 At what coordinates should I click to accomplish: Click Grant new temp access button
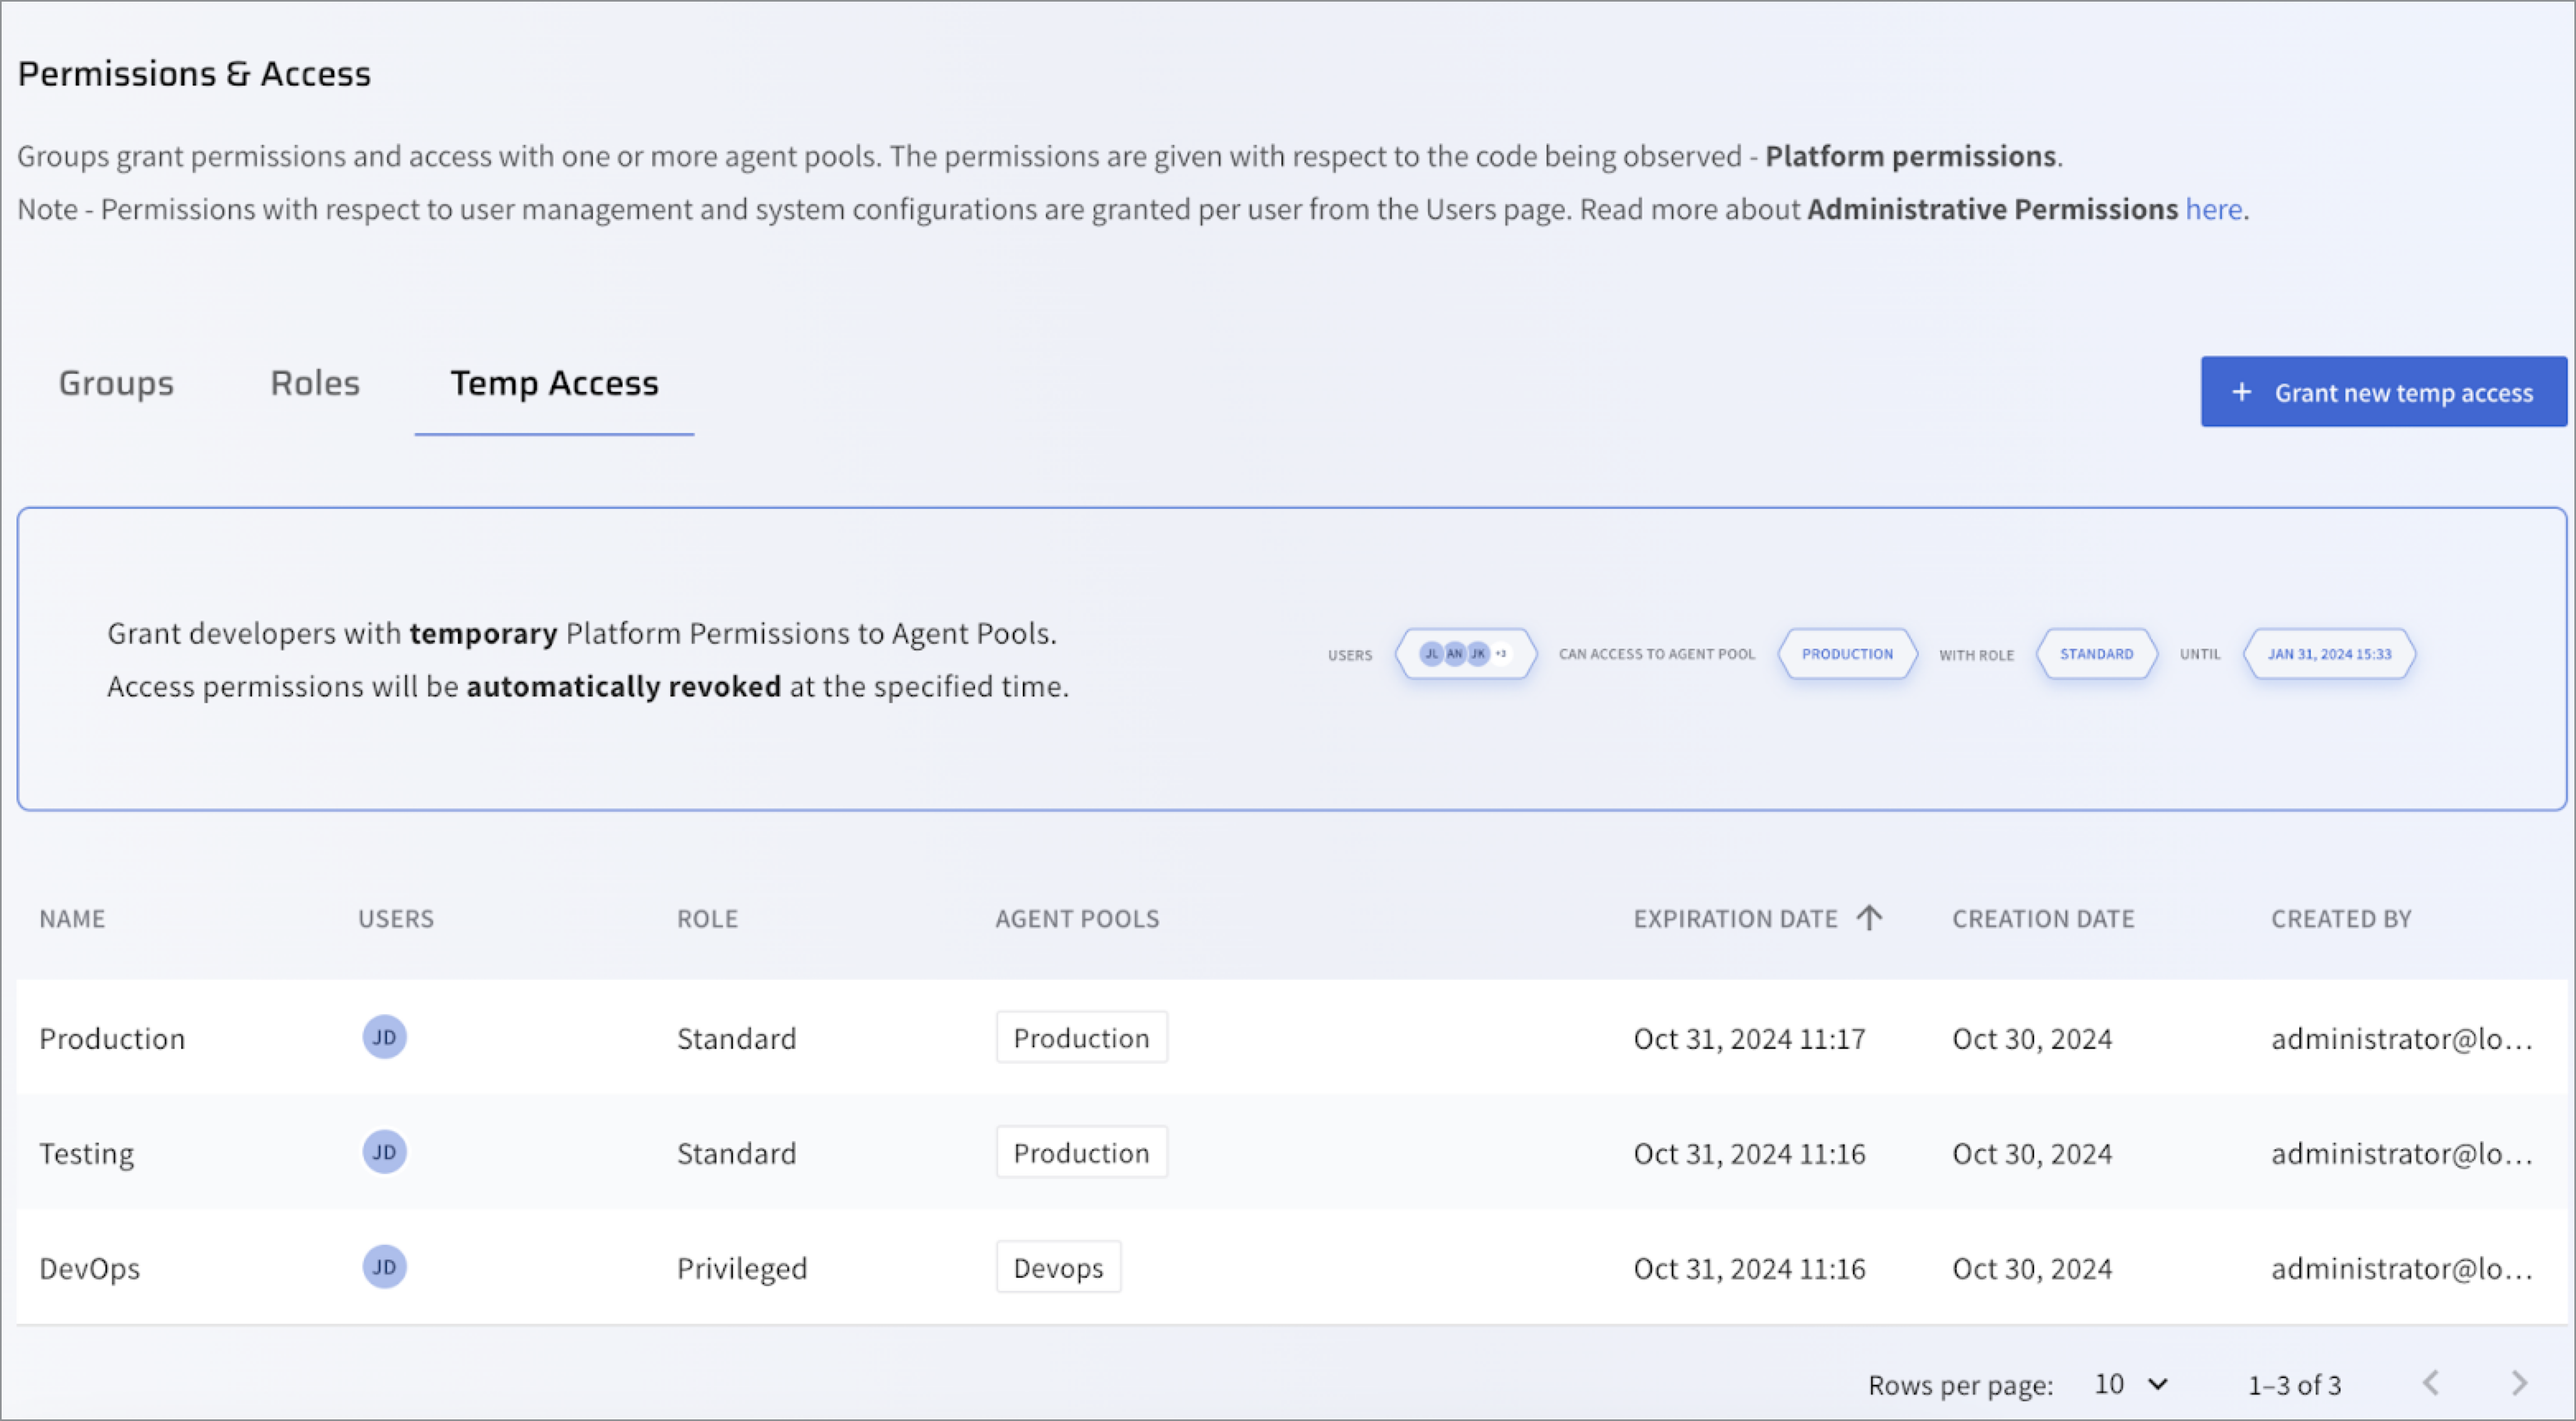point(2383,392)
